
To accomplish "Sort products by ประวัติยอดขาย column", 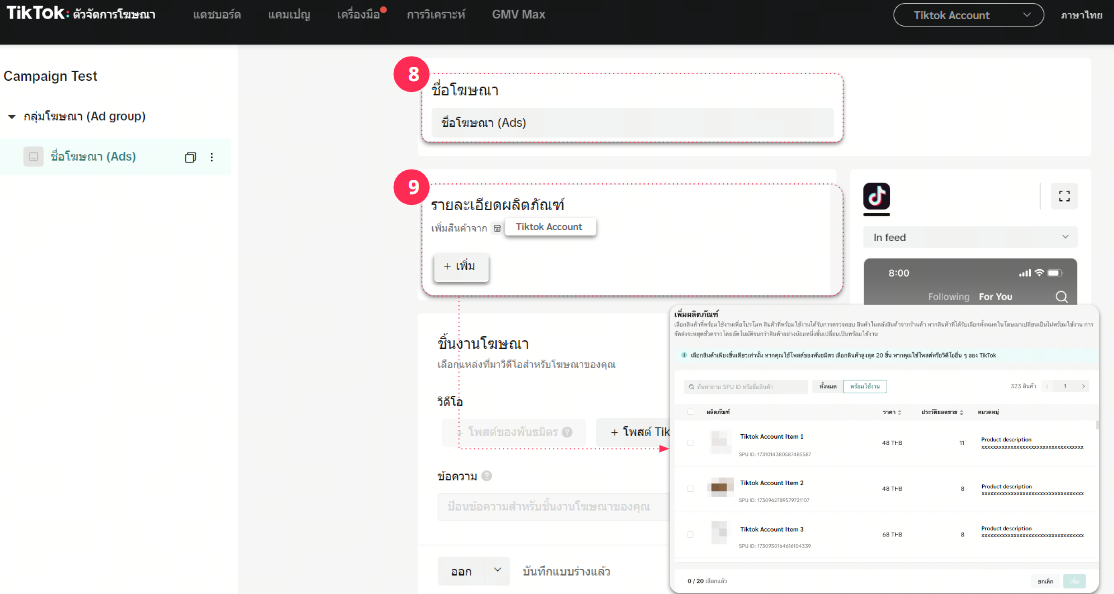I will click(942, 412).
